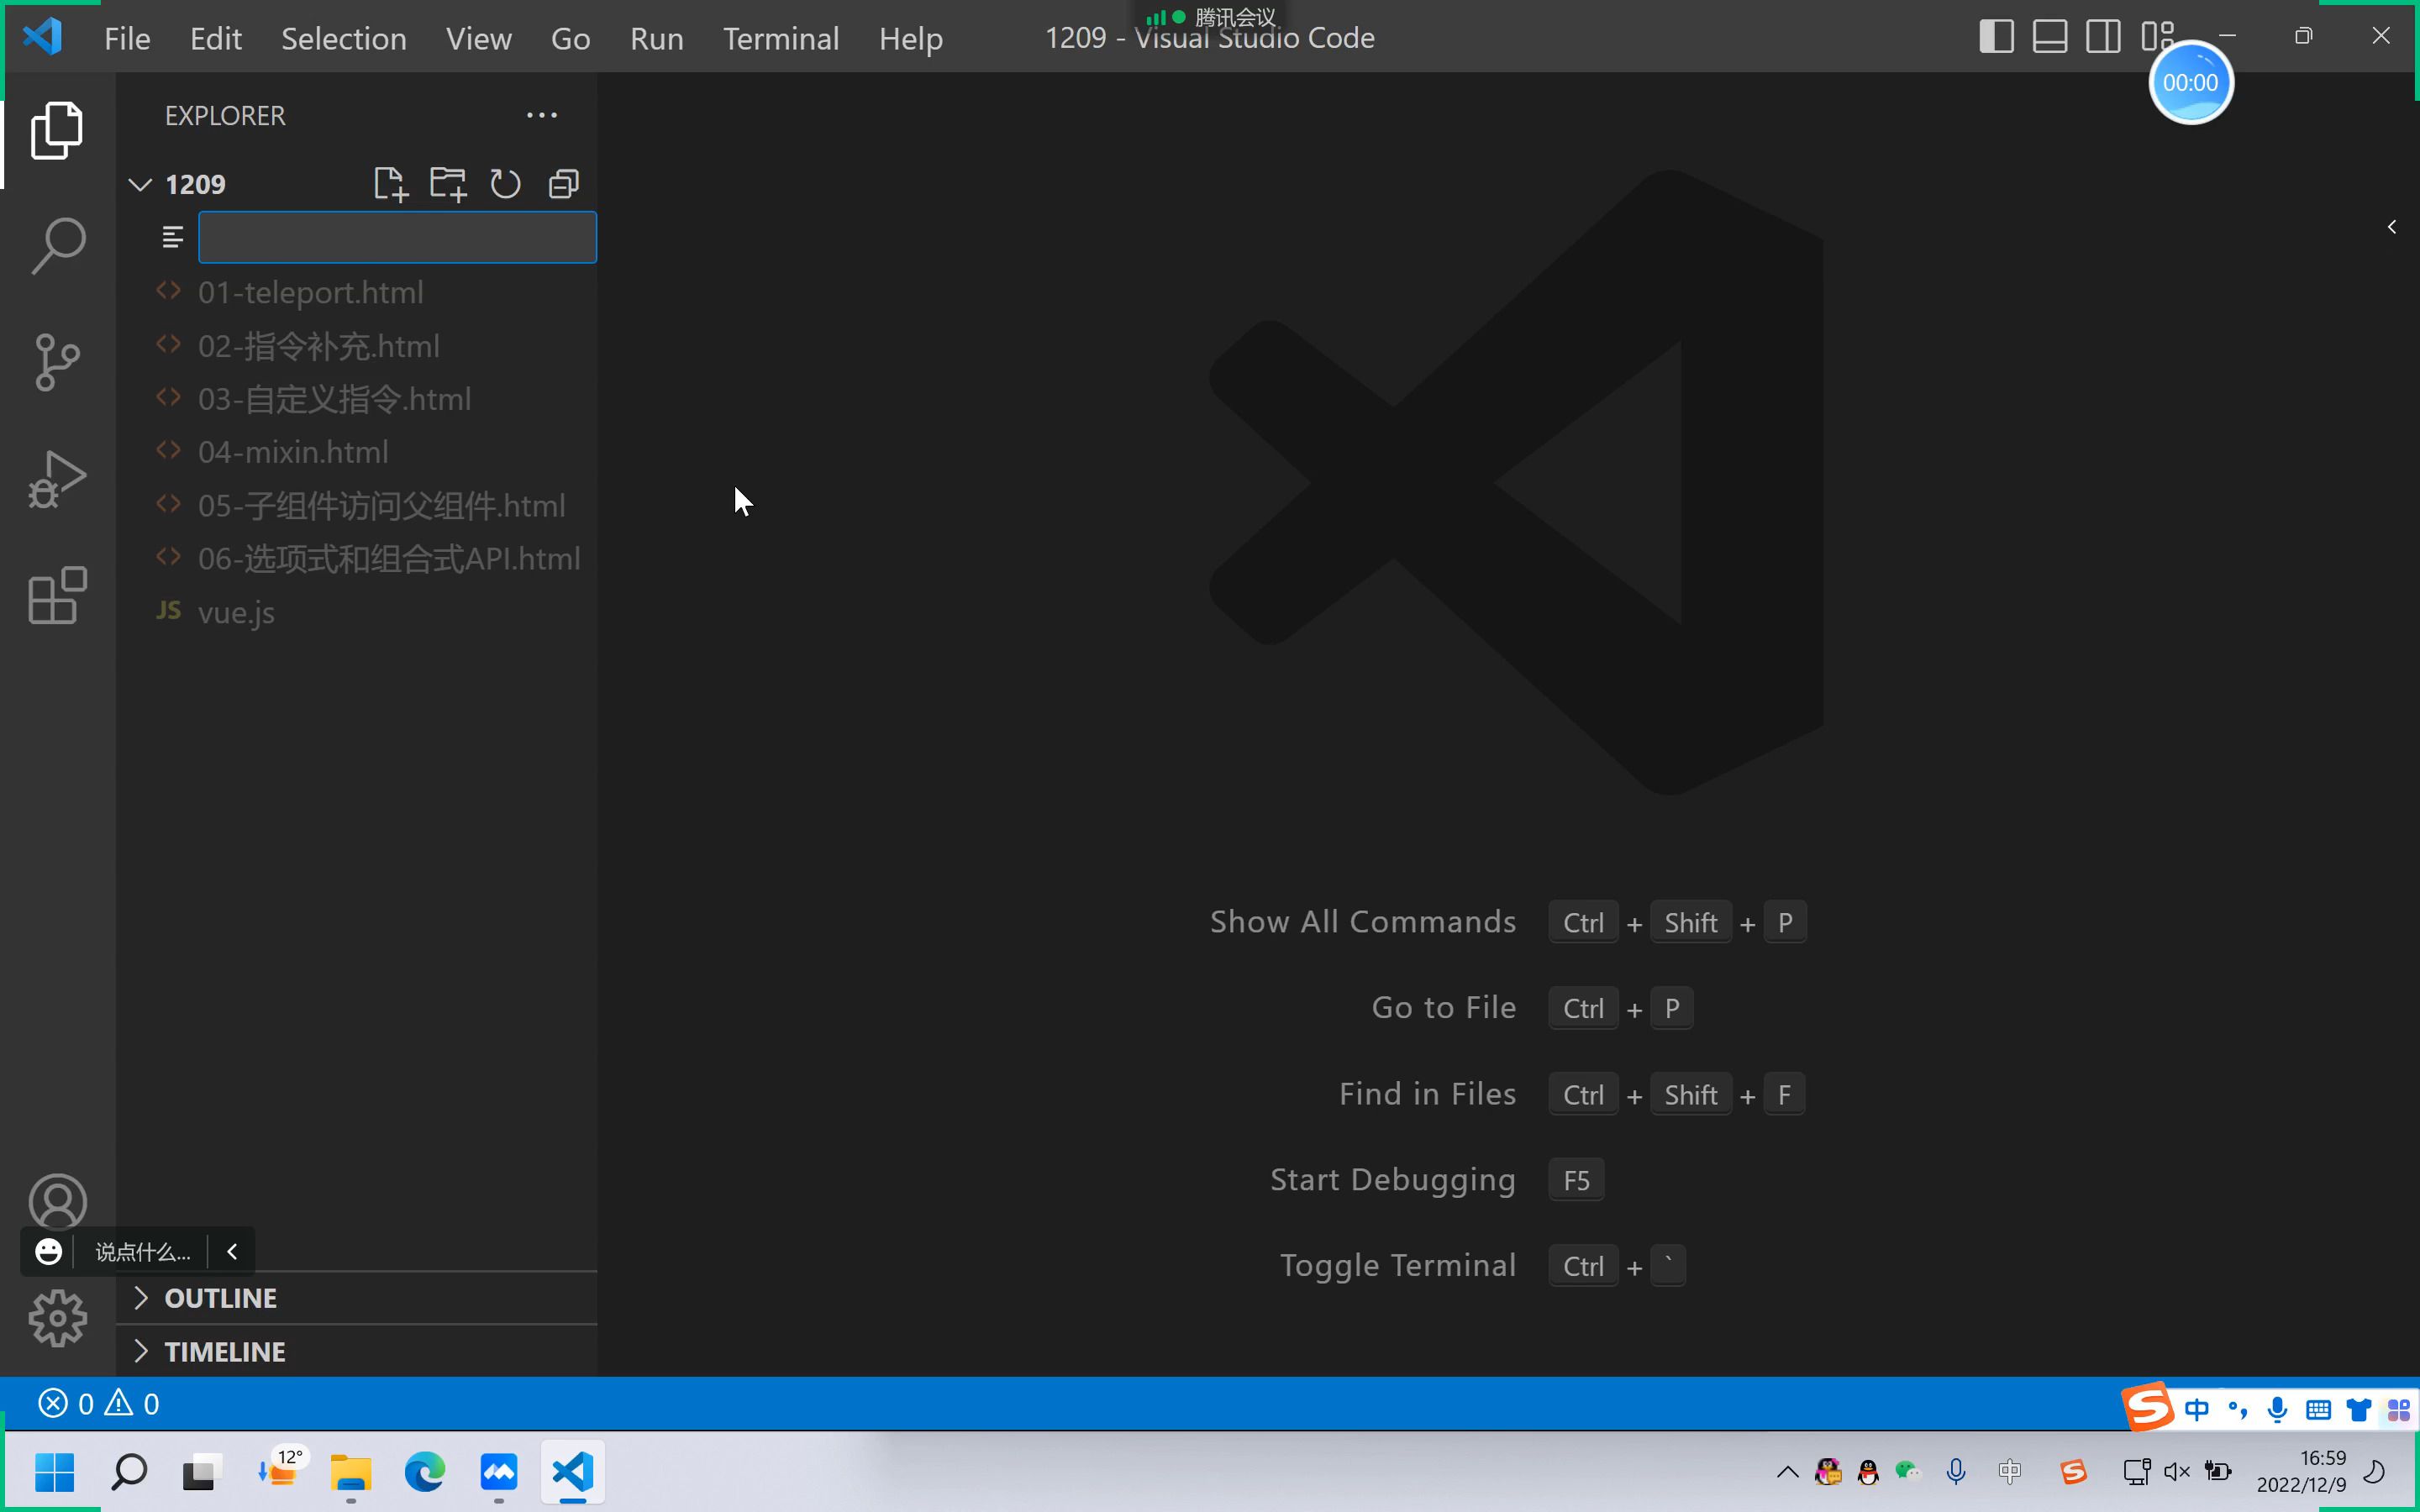Open the Go menu
2420x1512 pixels.
(570, 38)
